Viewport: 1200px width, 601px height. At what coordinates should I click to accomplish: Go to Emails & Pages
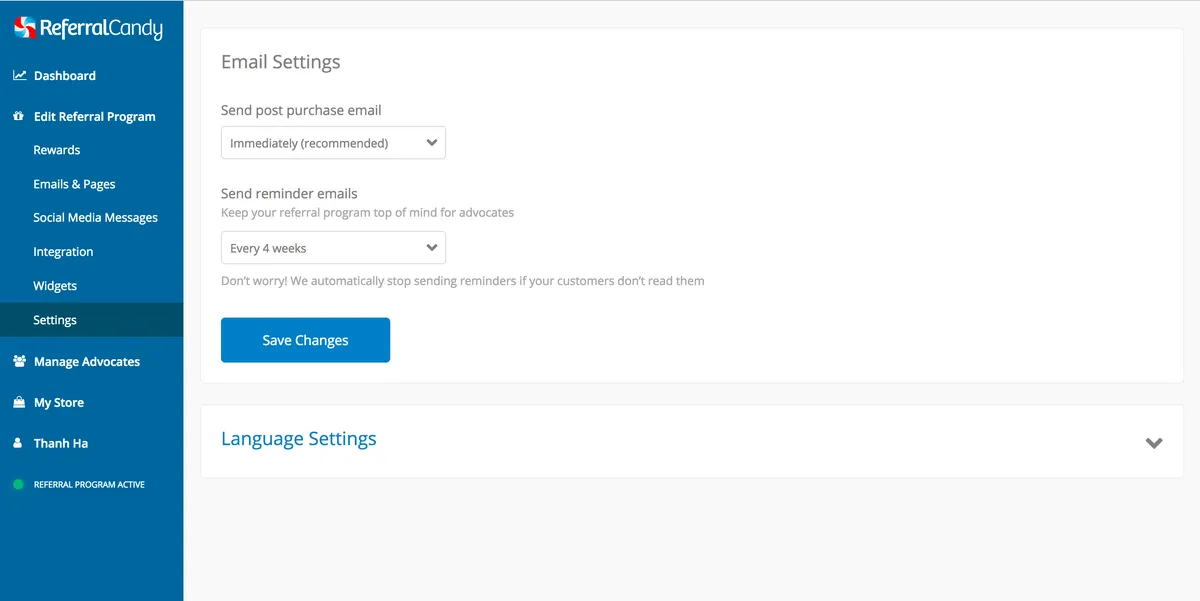click(74, 184)
